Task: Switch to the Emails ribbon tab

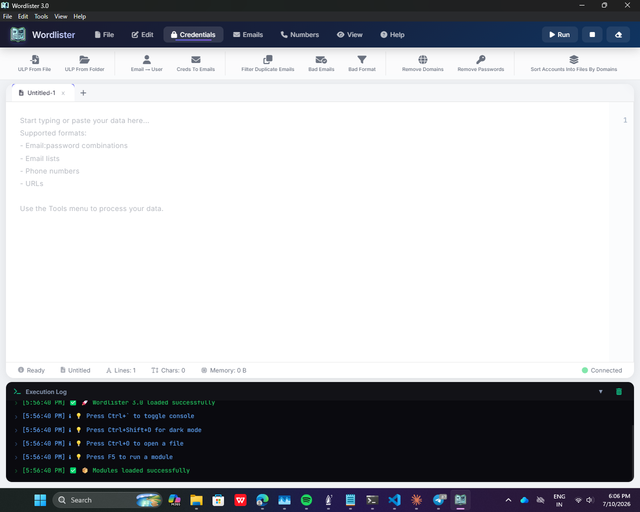Action: click(248, 35)
